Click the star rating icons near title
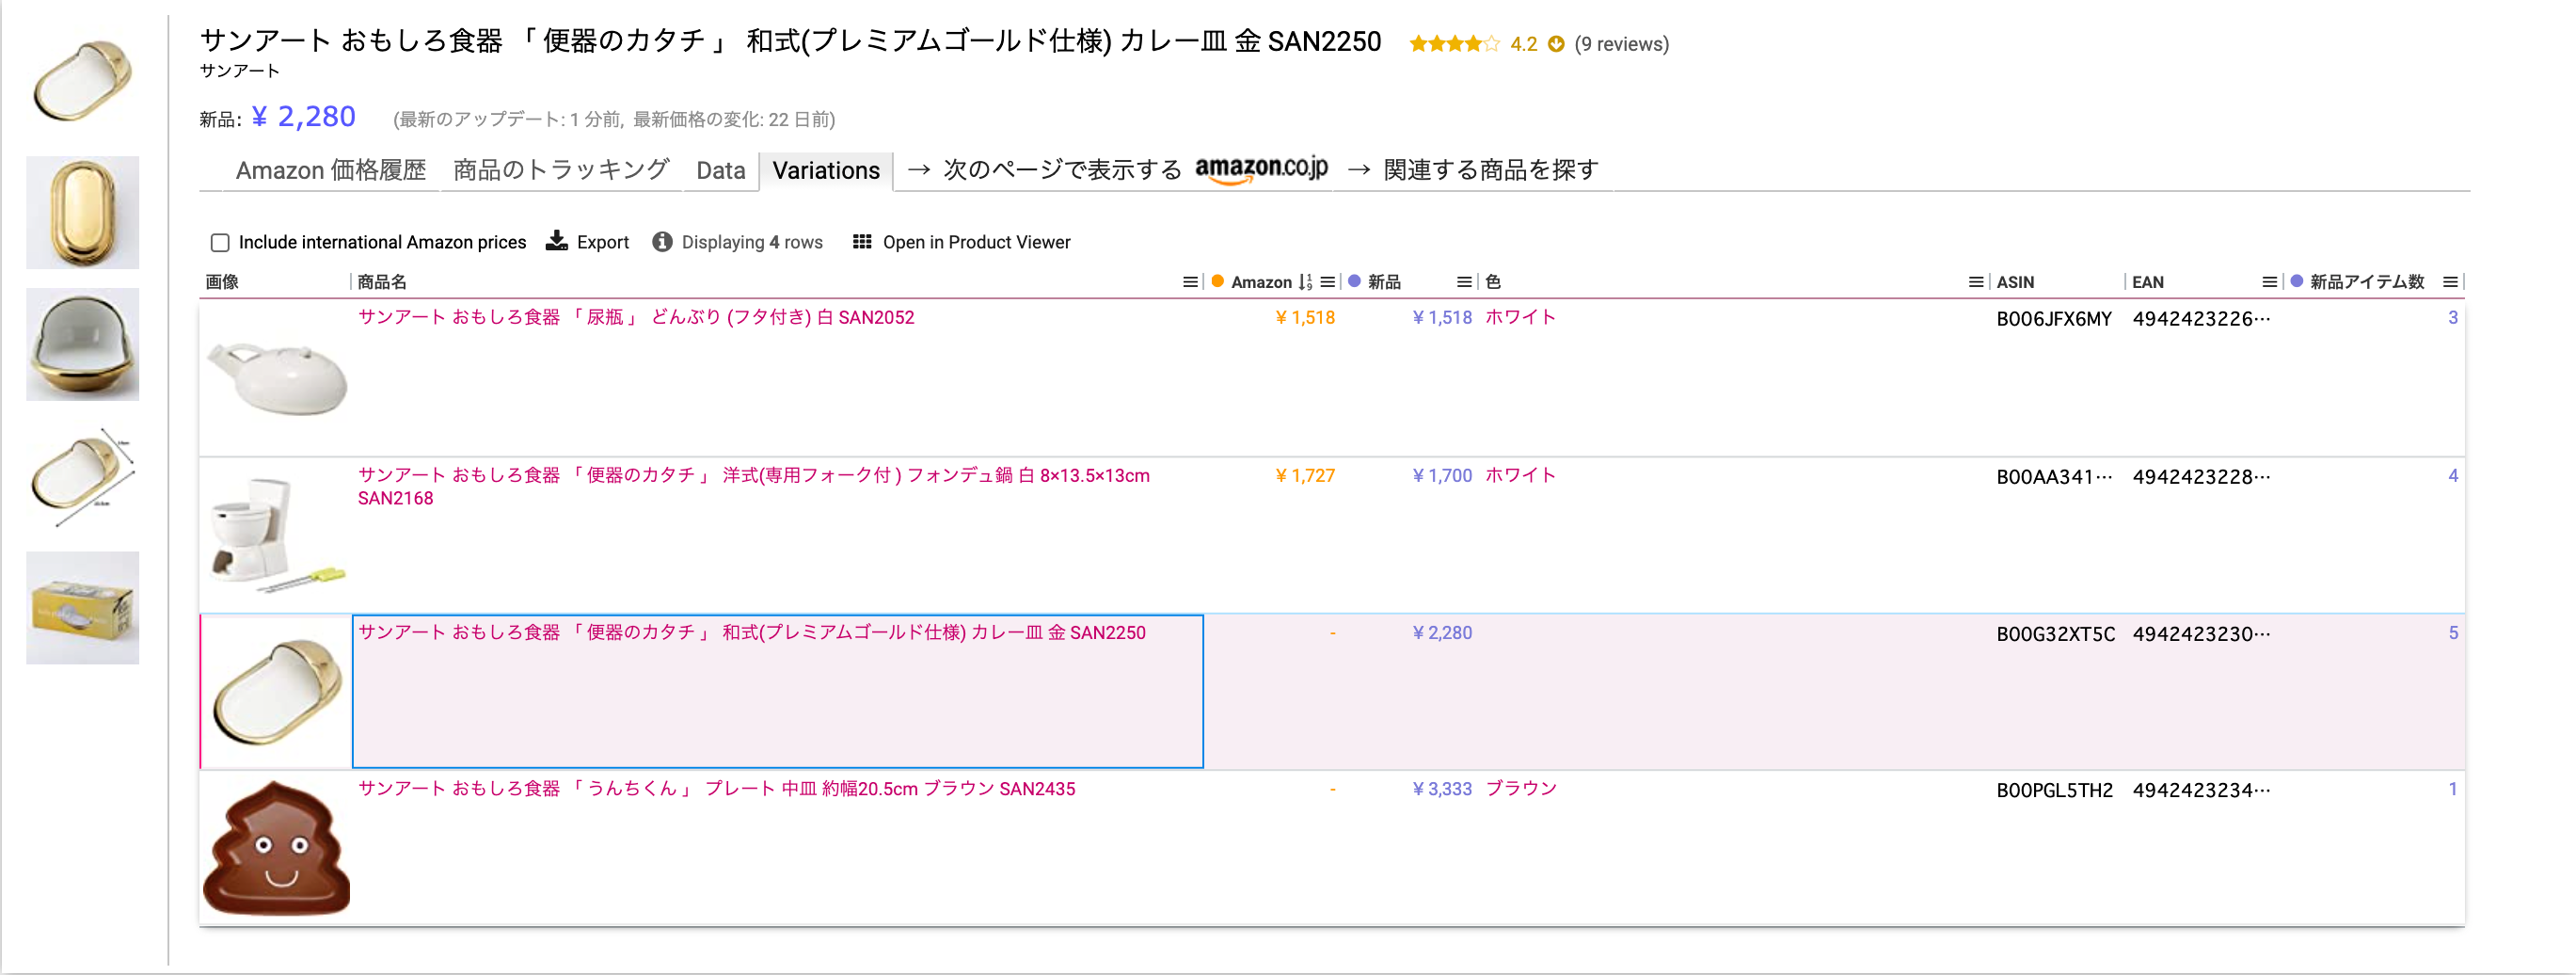Screen dimensions: 2576x975 click(x=1454, y=44)
